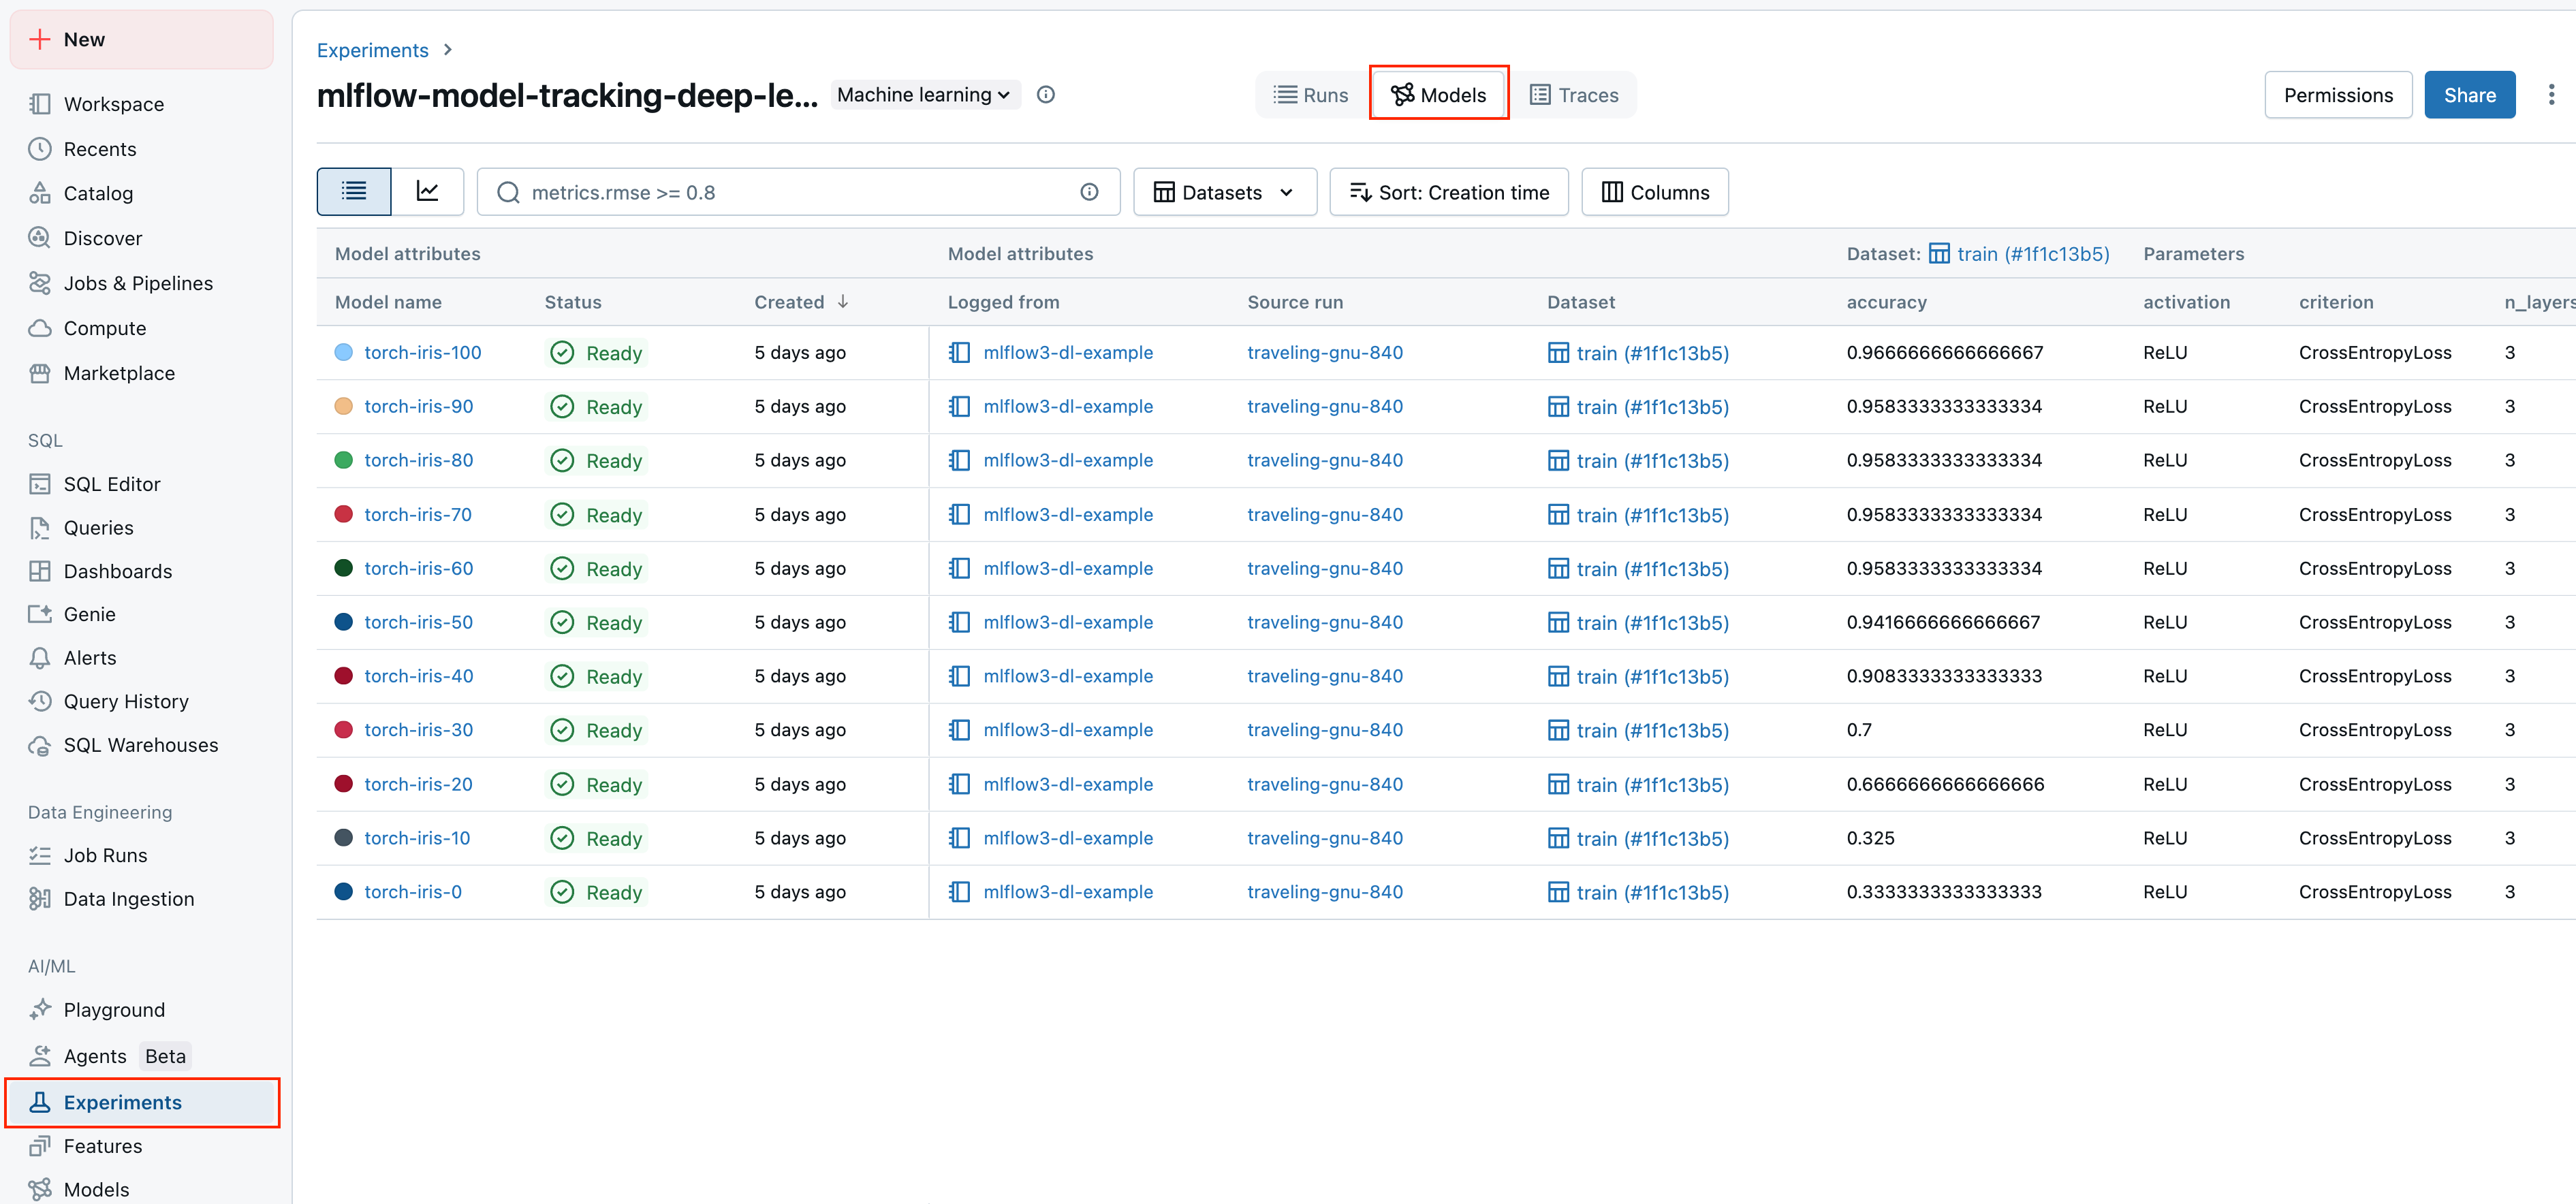Open Query History in sidebar
The height and width of the screenshot is (1204, 2576).
click(126, 701)
